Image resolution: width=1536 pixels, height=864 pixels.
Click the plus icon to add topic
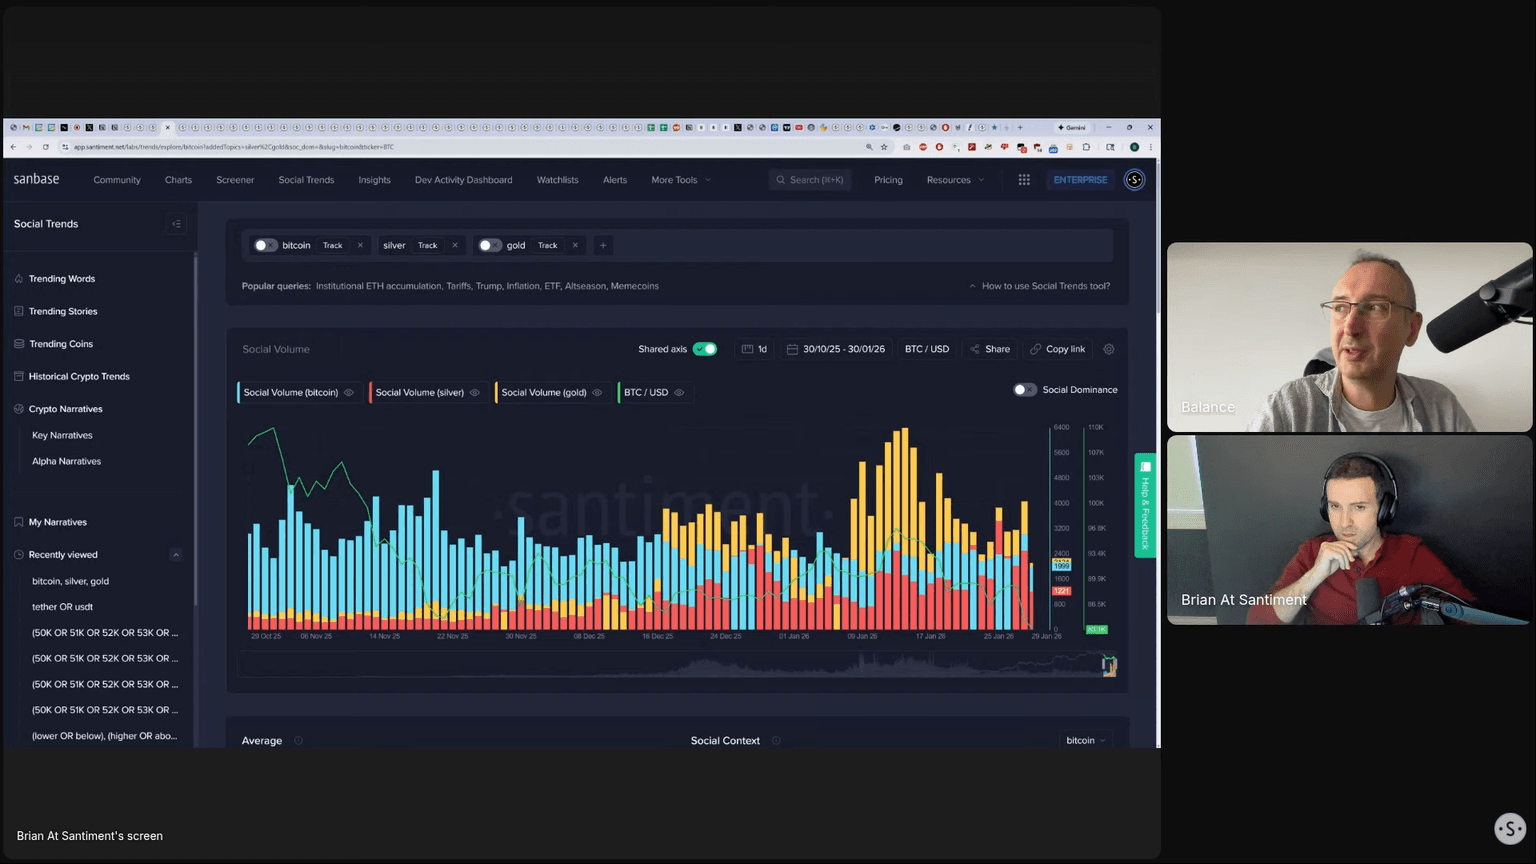603,245
